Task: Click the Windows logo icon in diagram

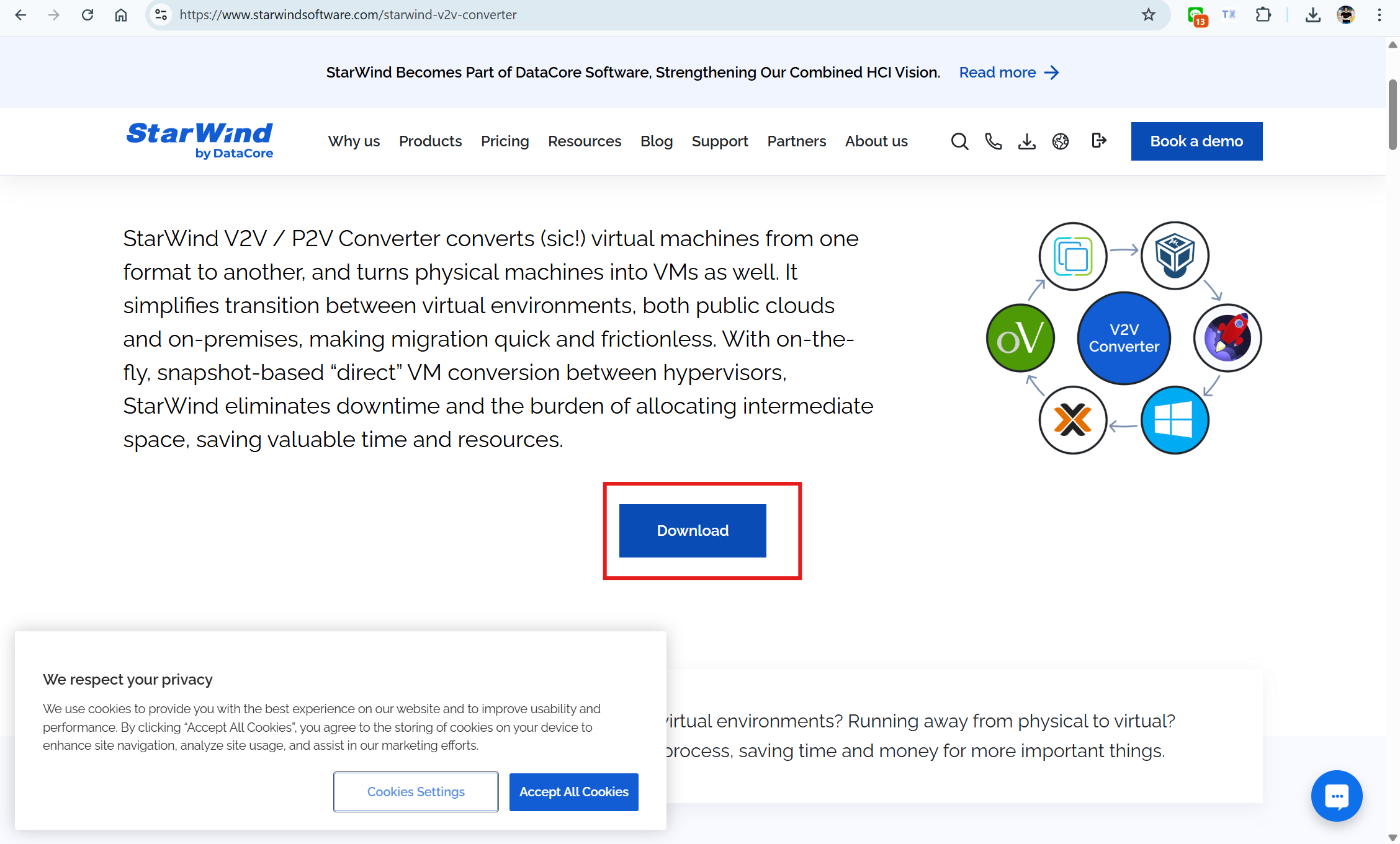Action: tap(1175, 420)
